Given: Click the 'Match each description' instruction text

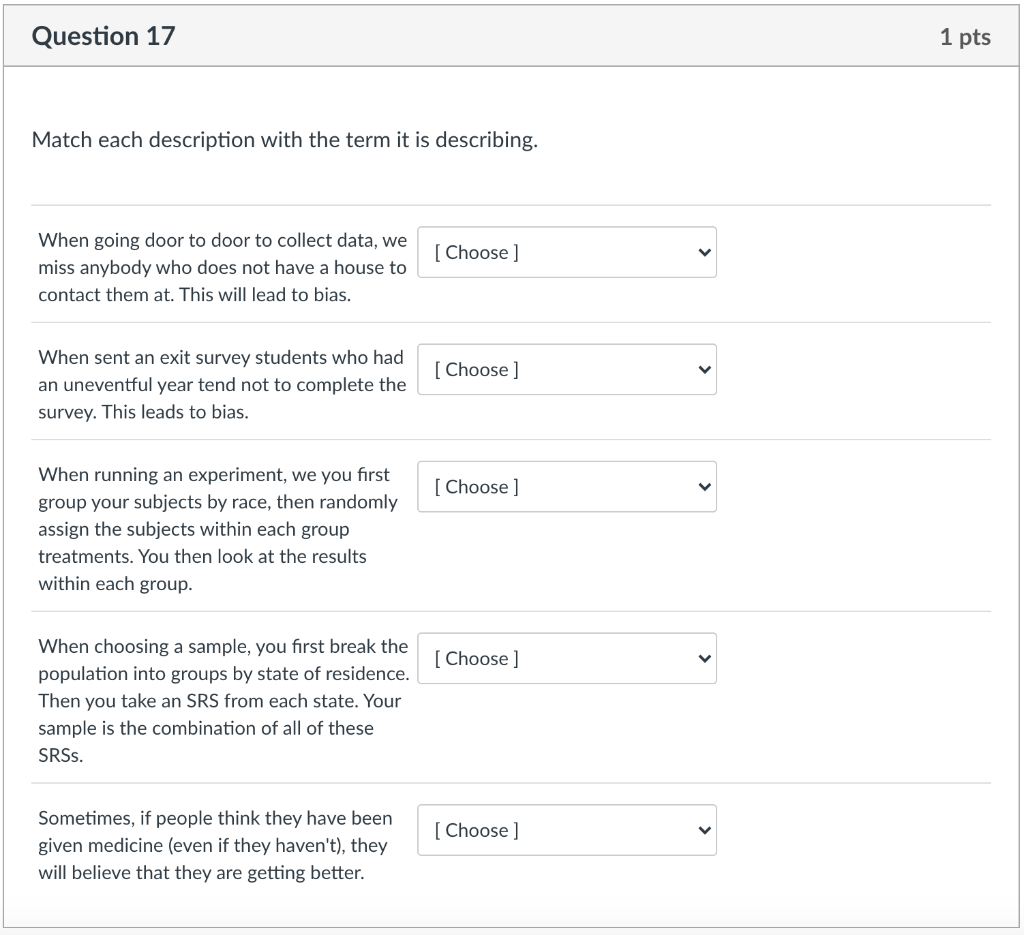Looking at the screenshot, I should (x=284, y=140).
